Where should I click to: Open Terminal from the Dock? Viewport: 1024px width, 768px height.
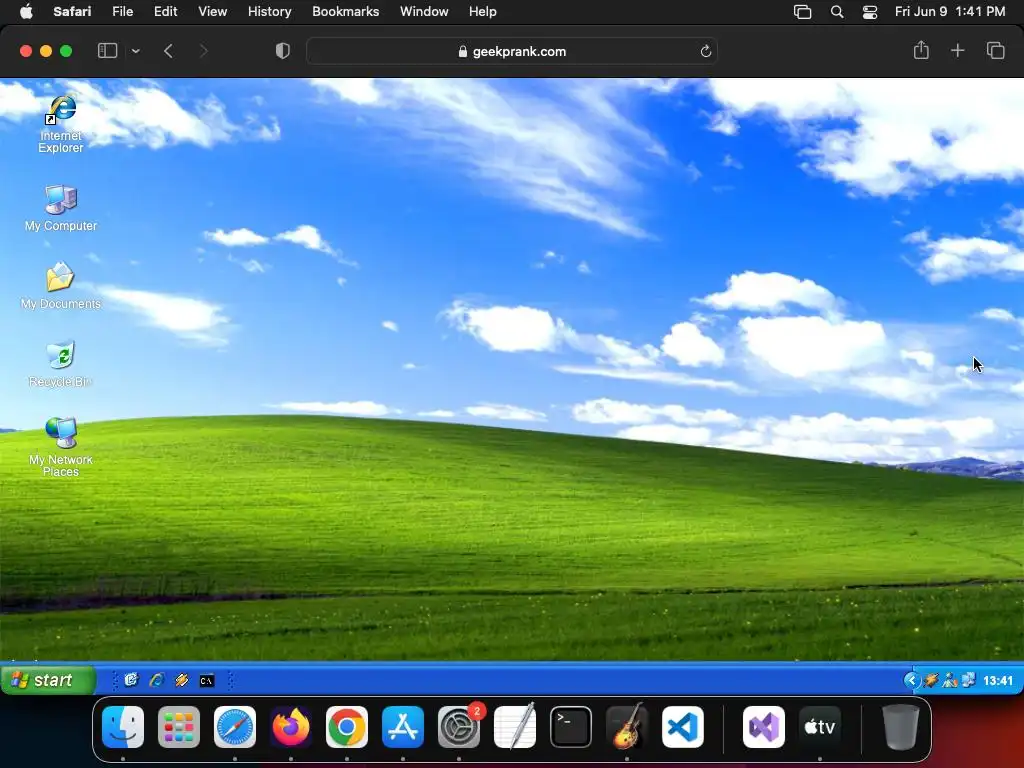[x=571, y=726]
